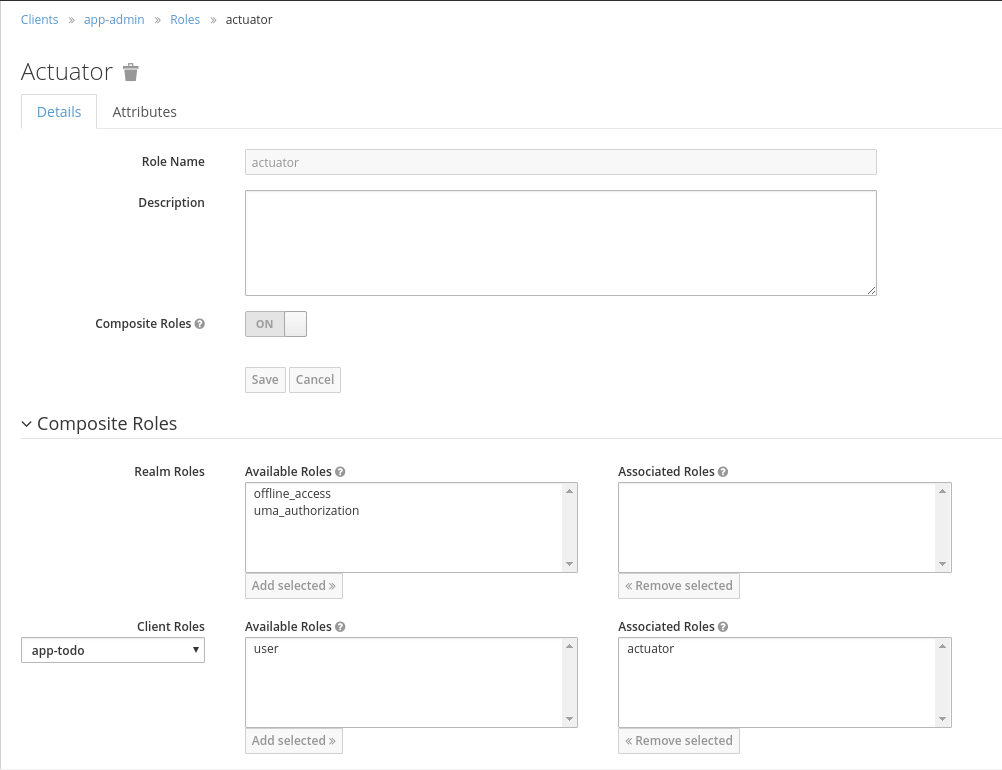Collapse the Composite Roles section
Screen dimensions: 1002x770
click(27, 424)
